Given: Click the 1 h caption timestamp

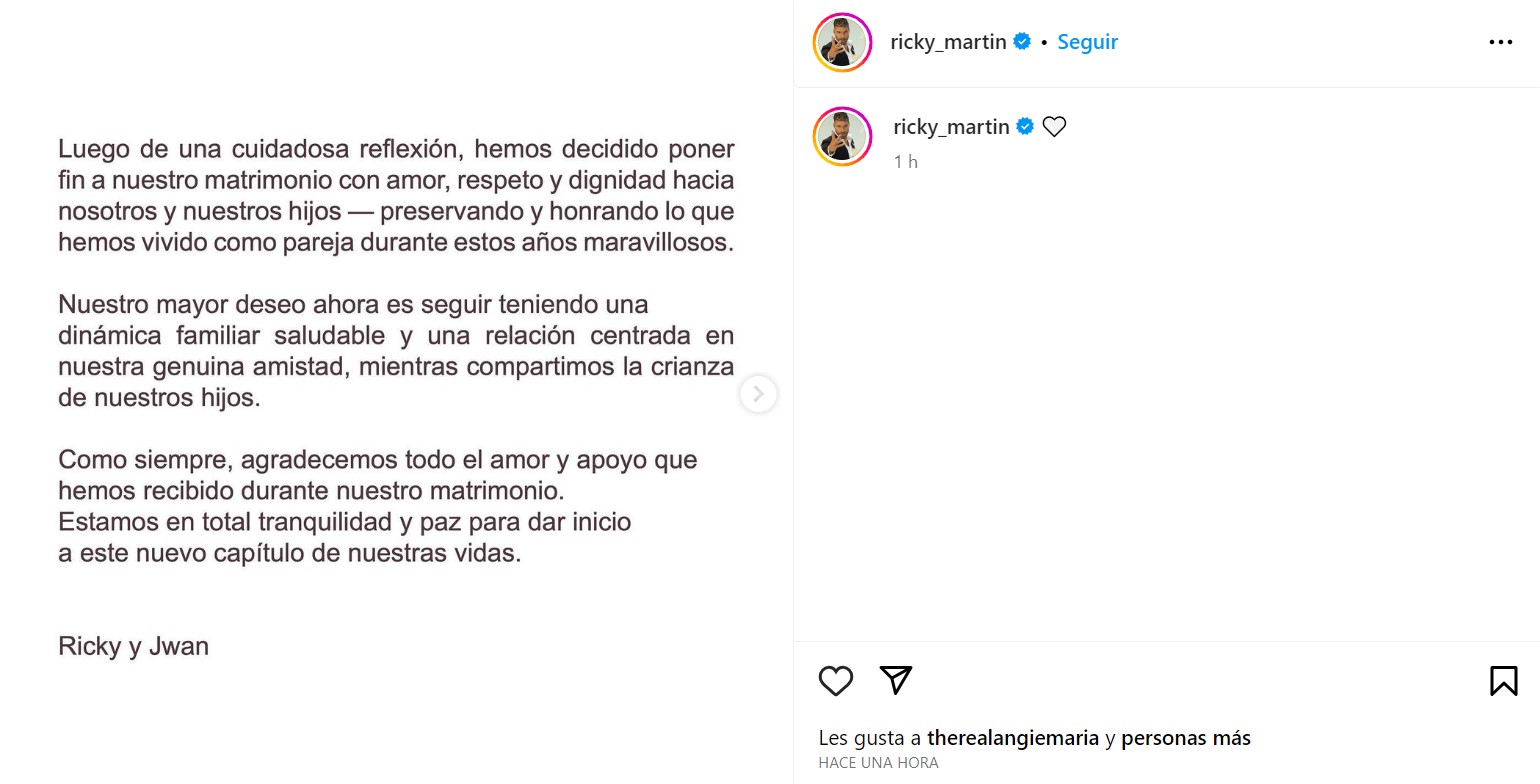Looking at the screenshot, I should (x=906, y=162).
